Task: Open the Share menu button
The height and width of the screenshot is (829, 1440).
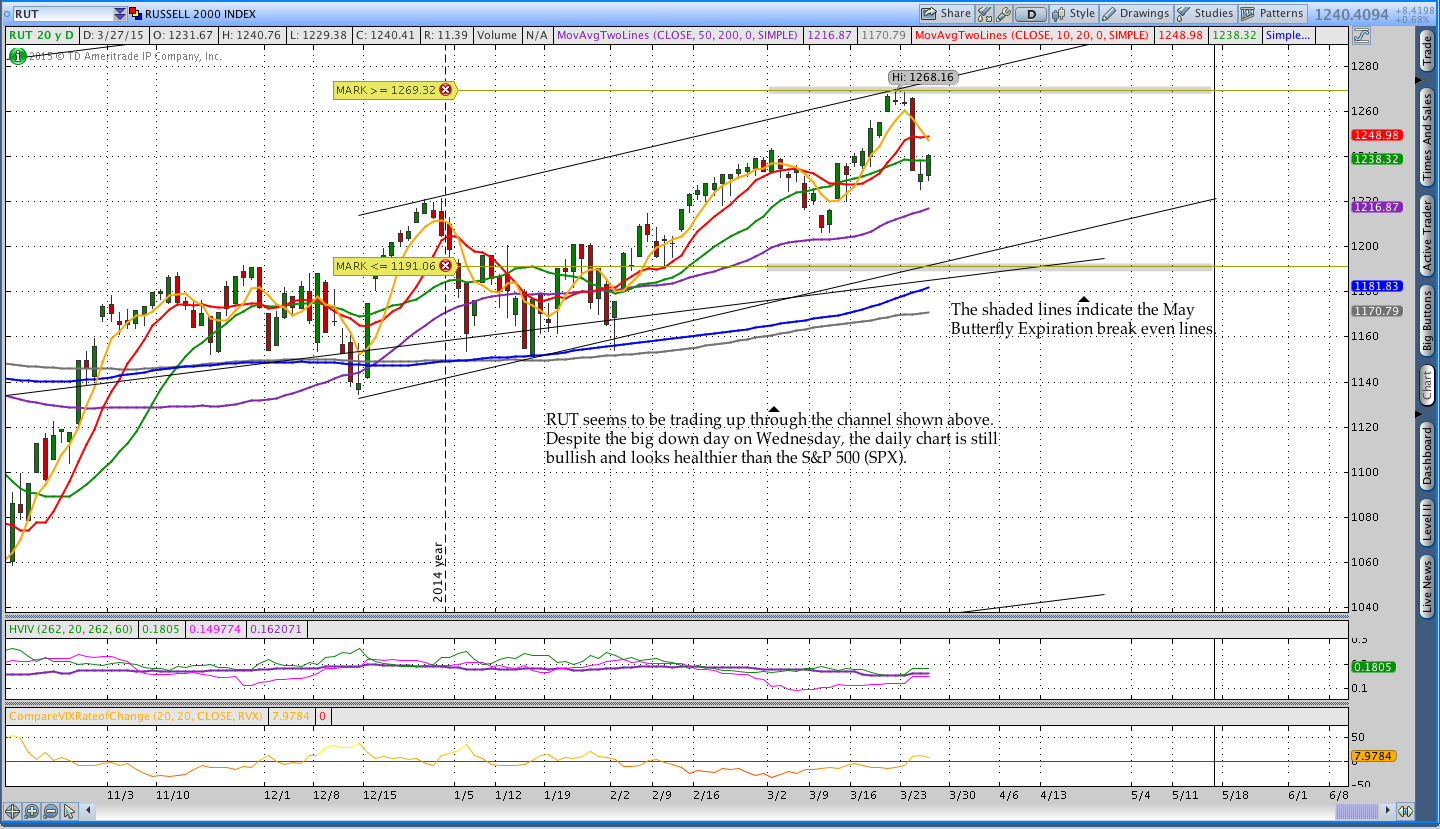Action: pos(947,13)
